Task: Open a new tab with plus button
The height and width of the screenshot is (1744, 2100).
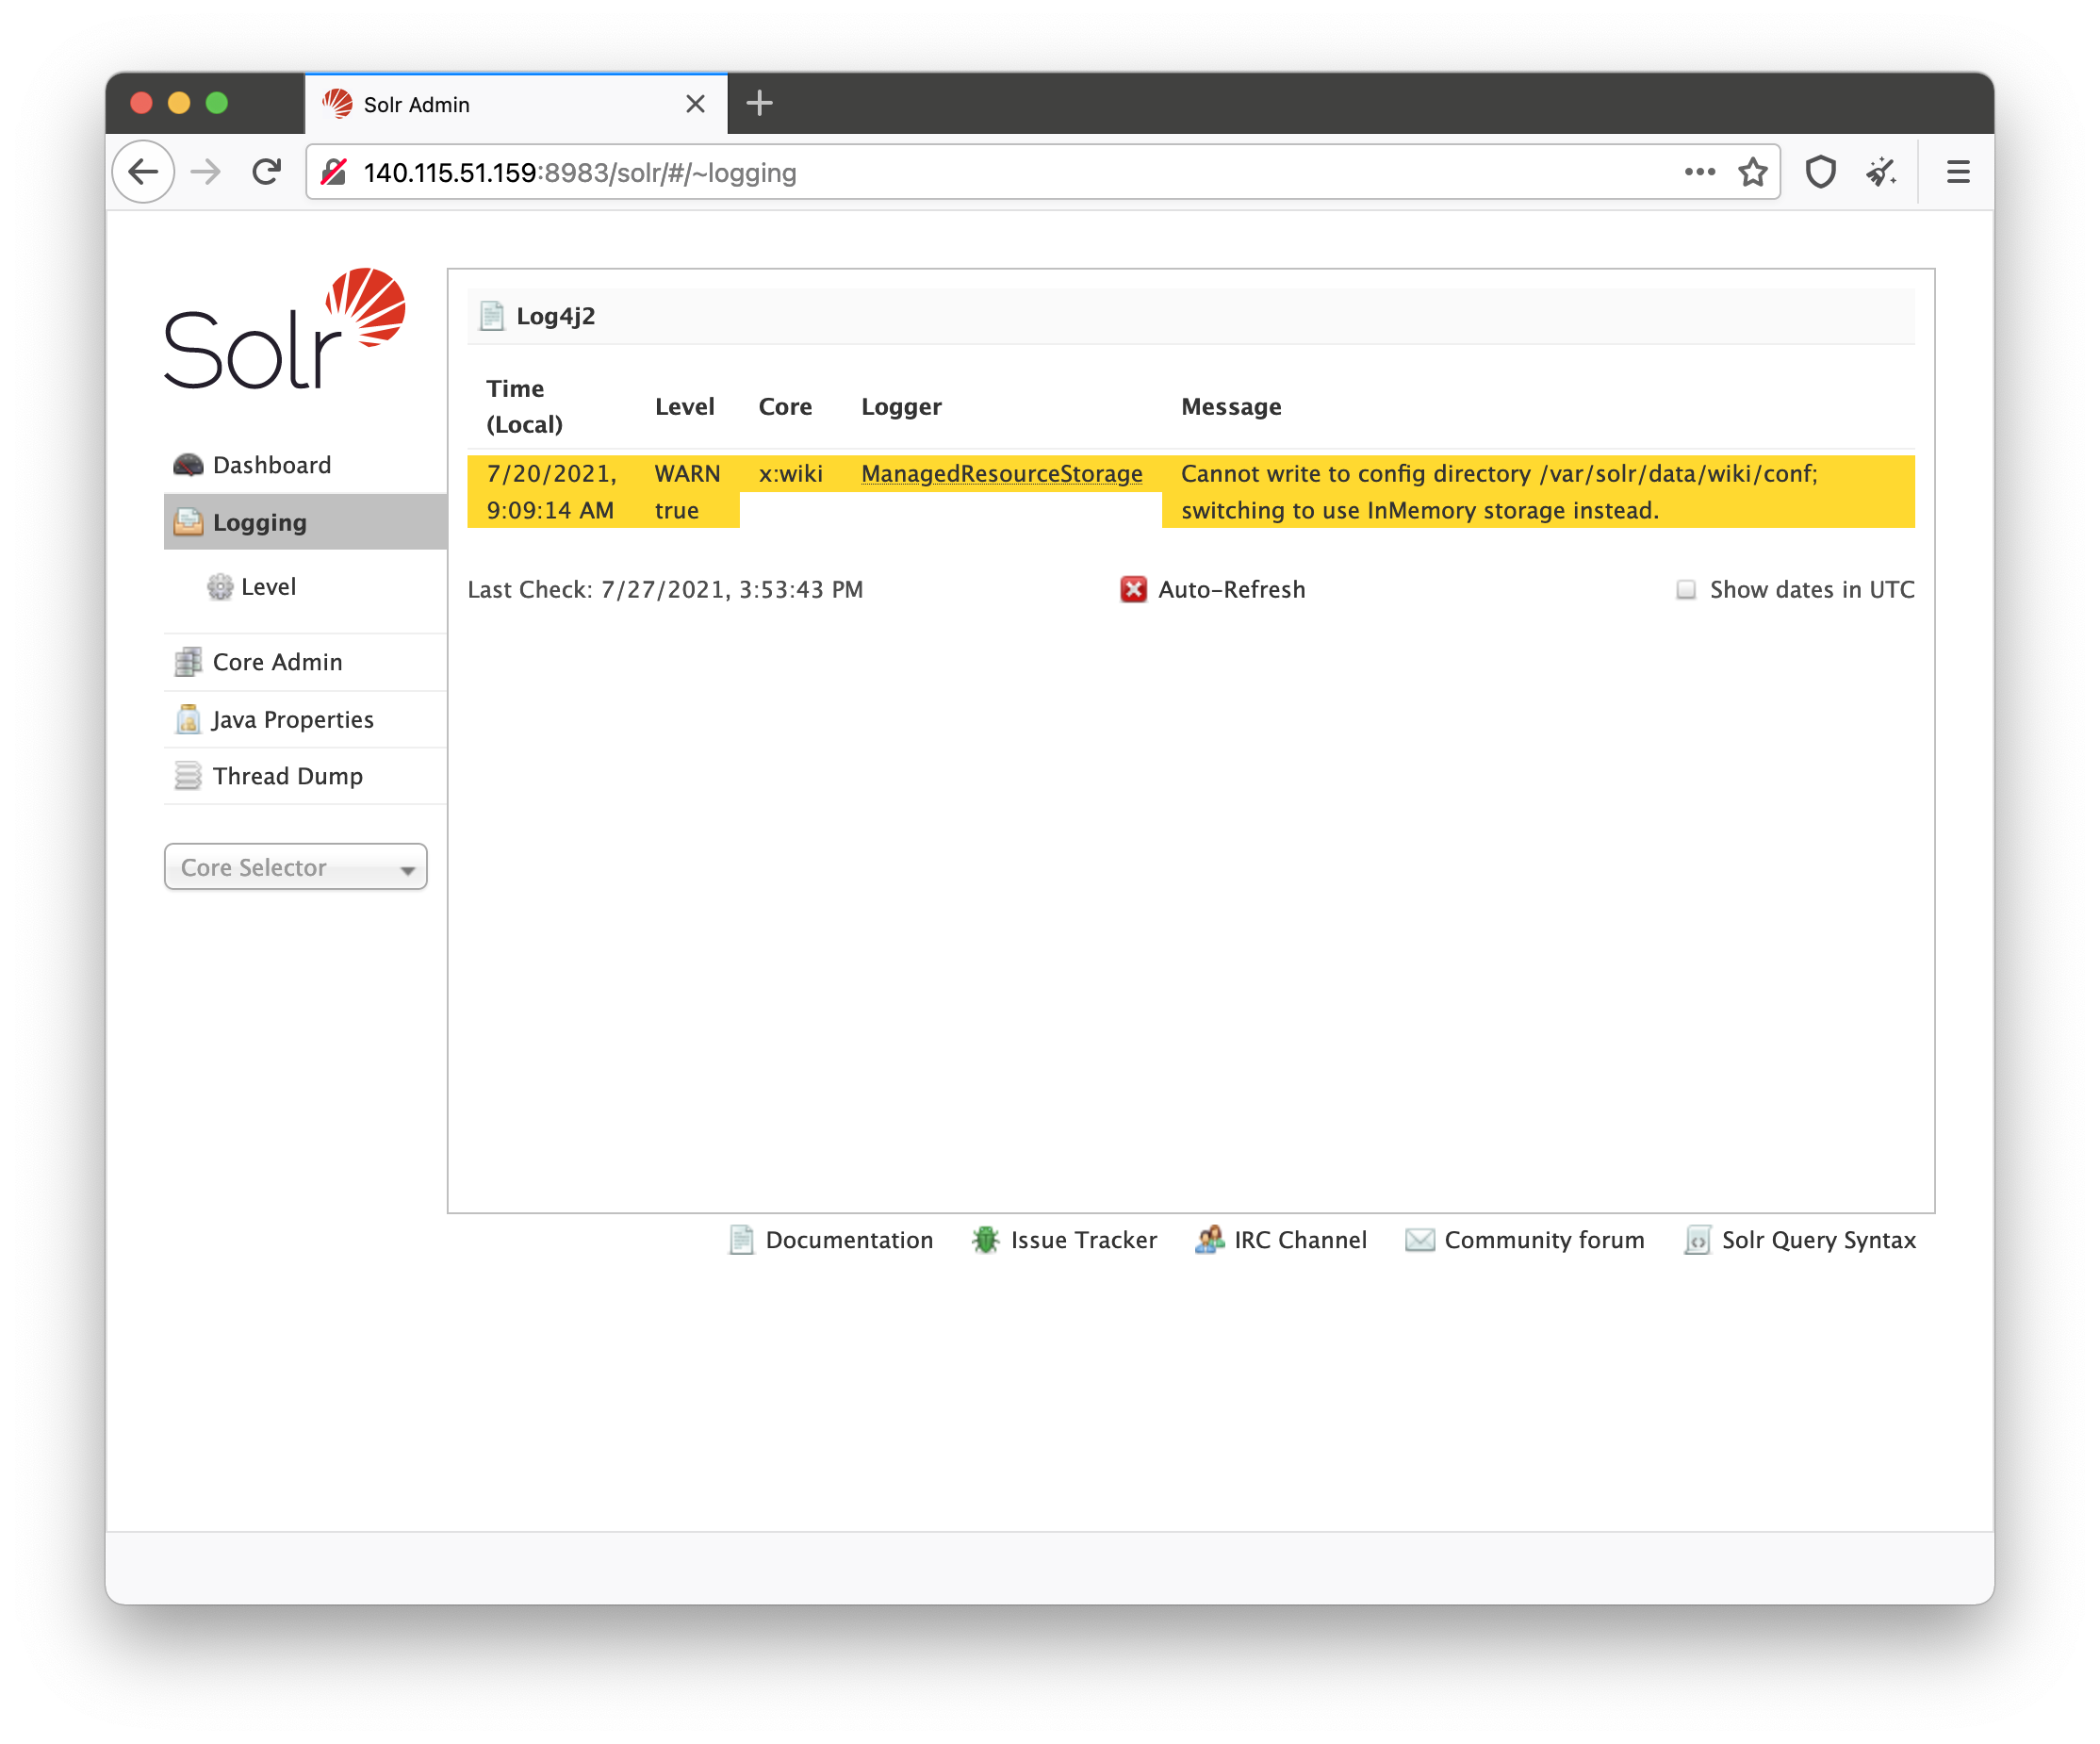Action: (x=759, y=103)
